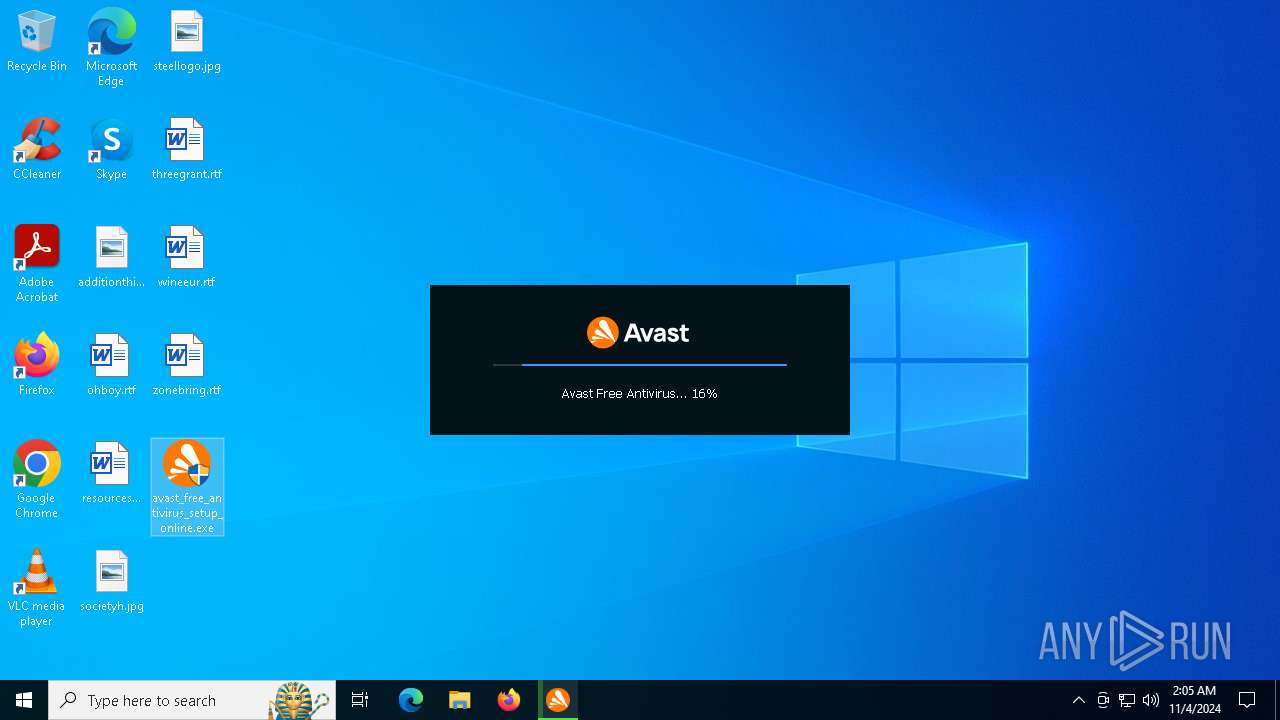
Task: Launch Microsoft Edge from the taskbar
Action: [411, 700]
